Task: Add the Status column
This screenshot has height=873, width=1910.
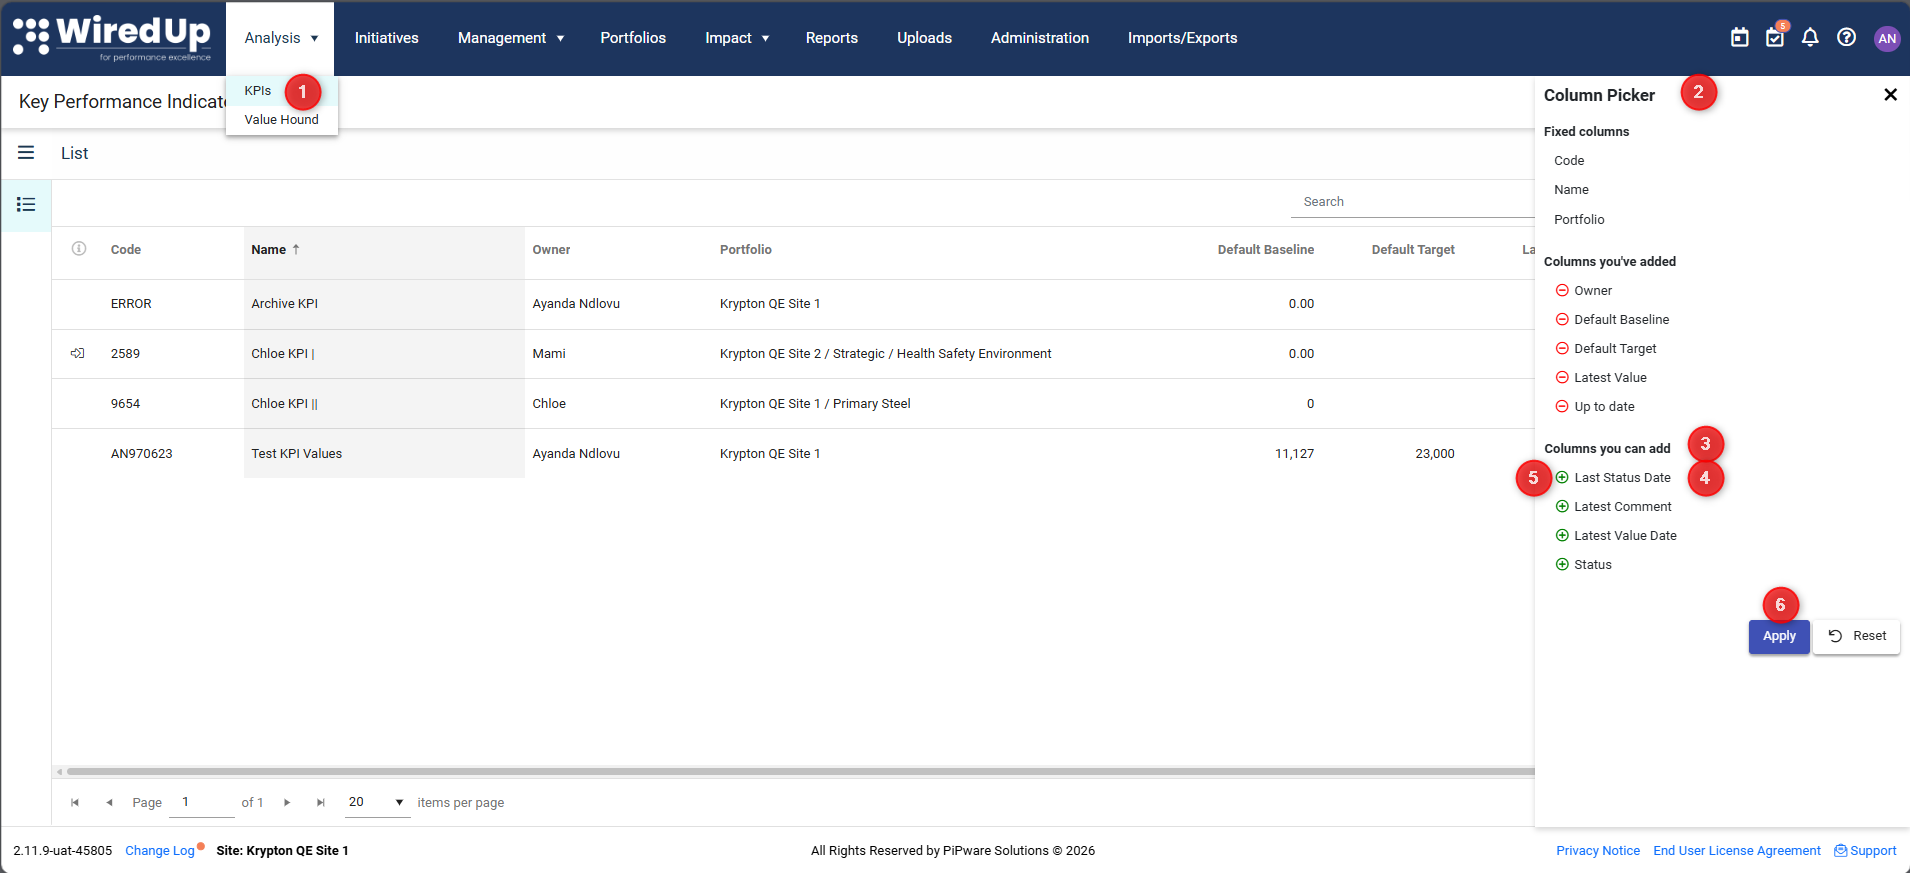Action: (x=1562, y=565)
